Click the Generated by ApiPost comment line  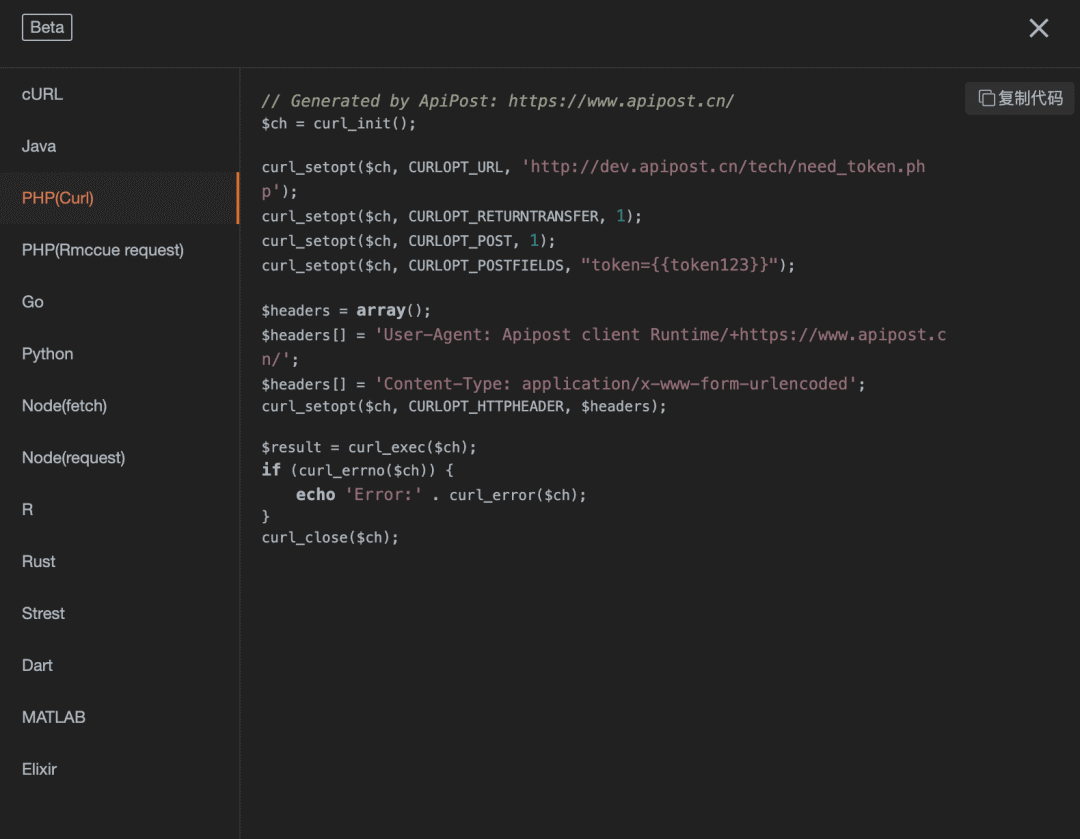[x=497, y=101]
